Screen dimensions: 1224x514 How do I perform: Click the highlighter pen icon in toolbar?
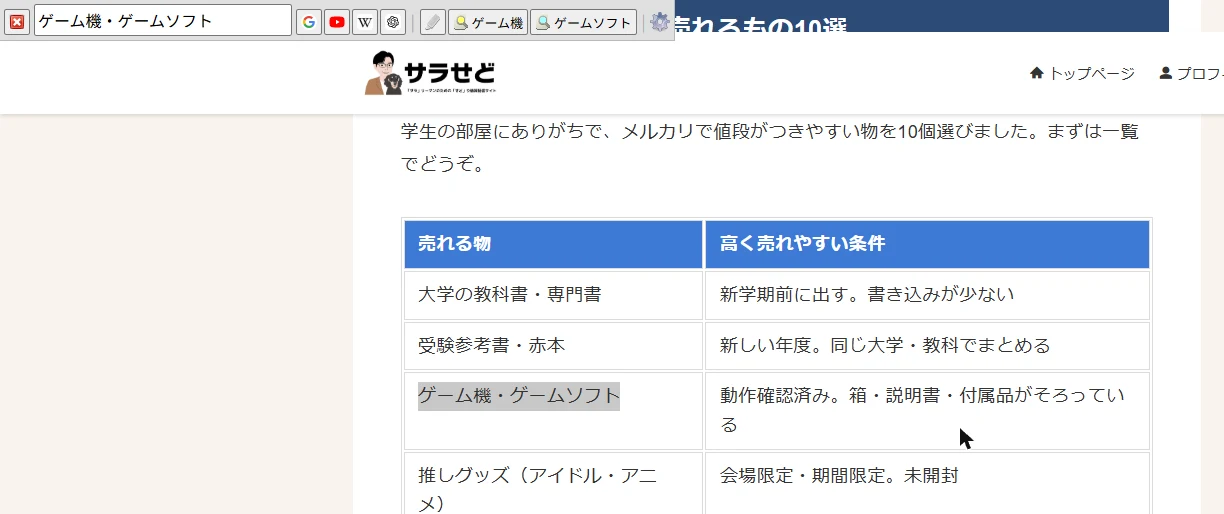tap(432, 22)
